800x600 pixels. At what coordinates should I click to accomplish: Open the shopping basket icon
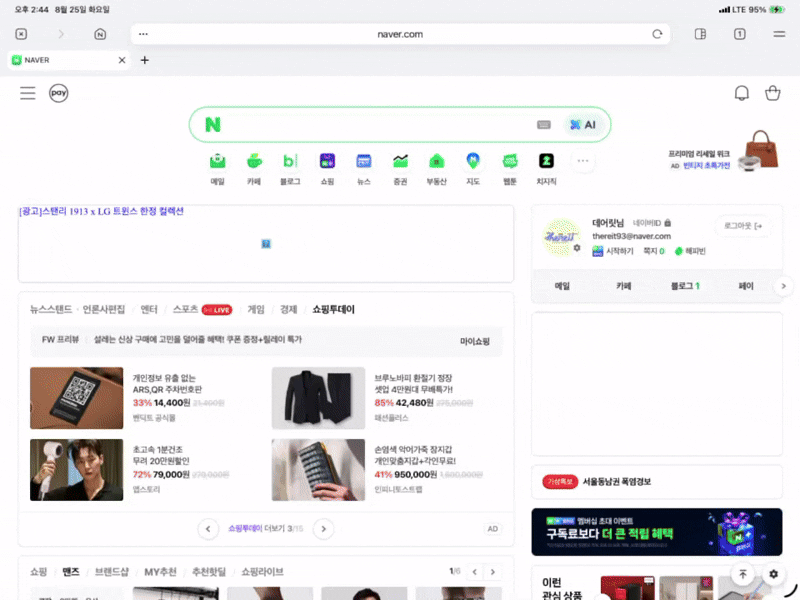(x=772, y=93)
